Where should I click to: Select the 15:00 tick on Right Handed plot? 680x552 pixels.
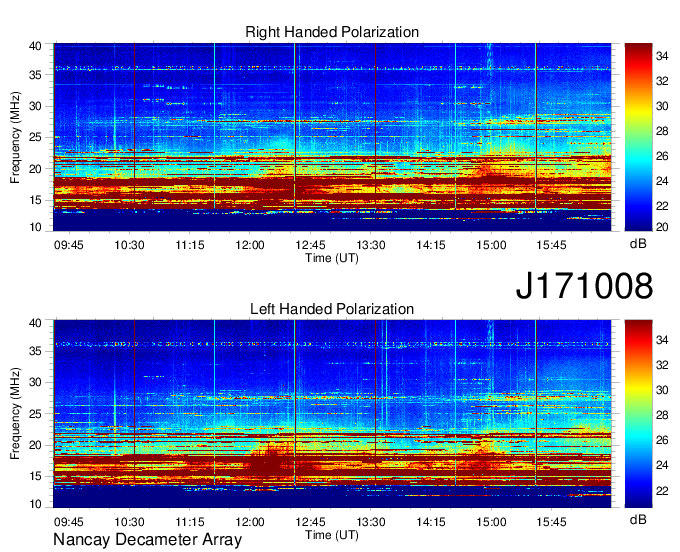pyautogui.click(x=491, y=245)
